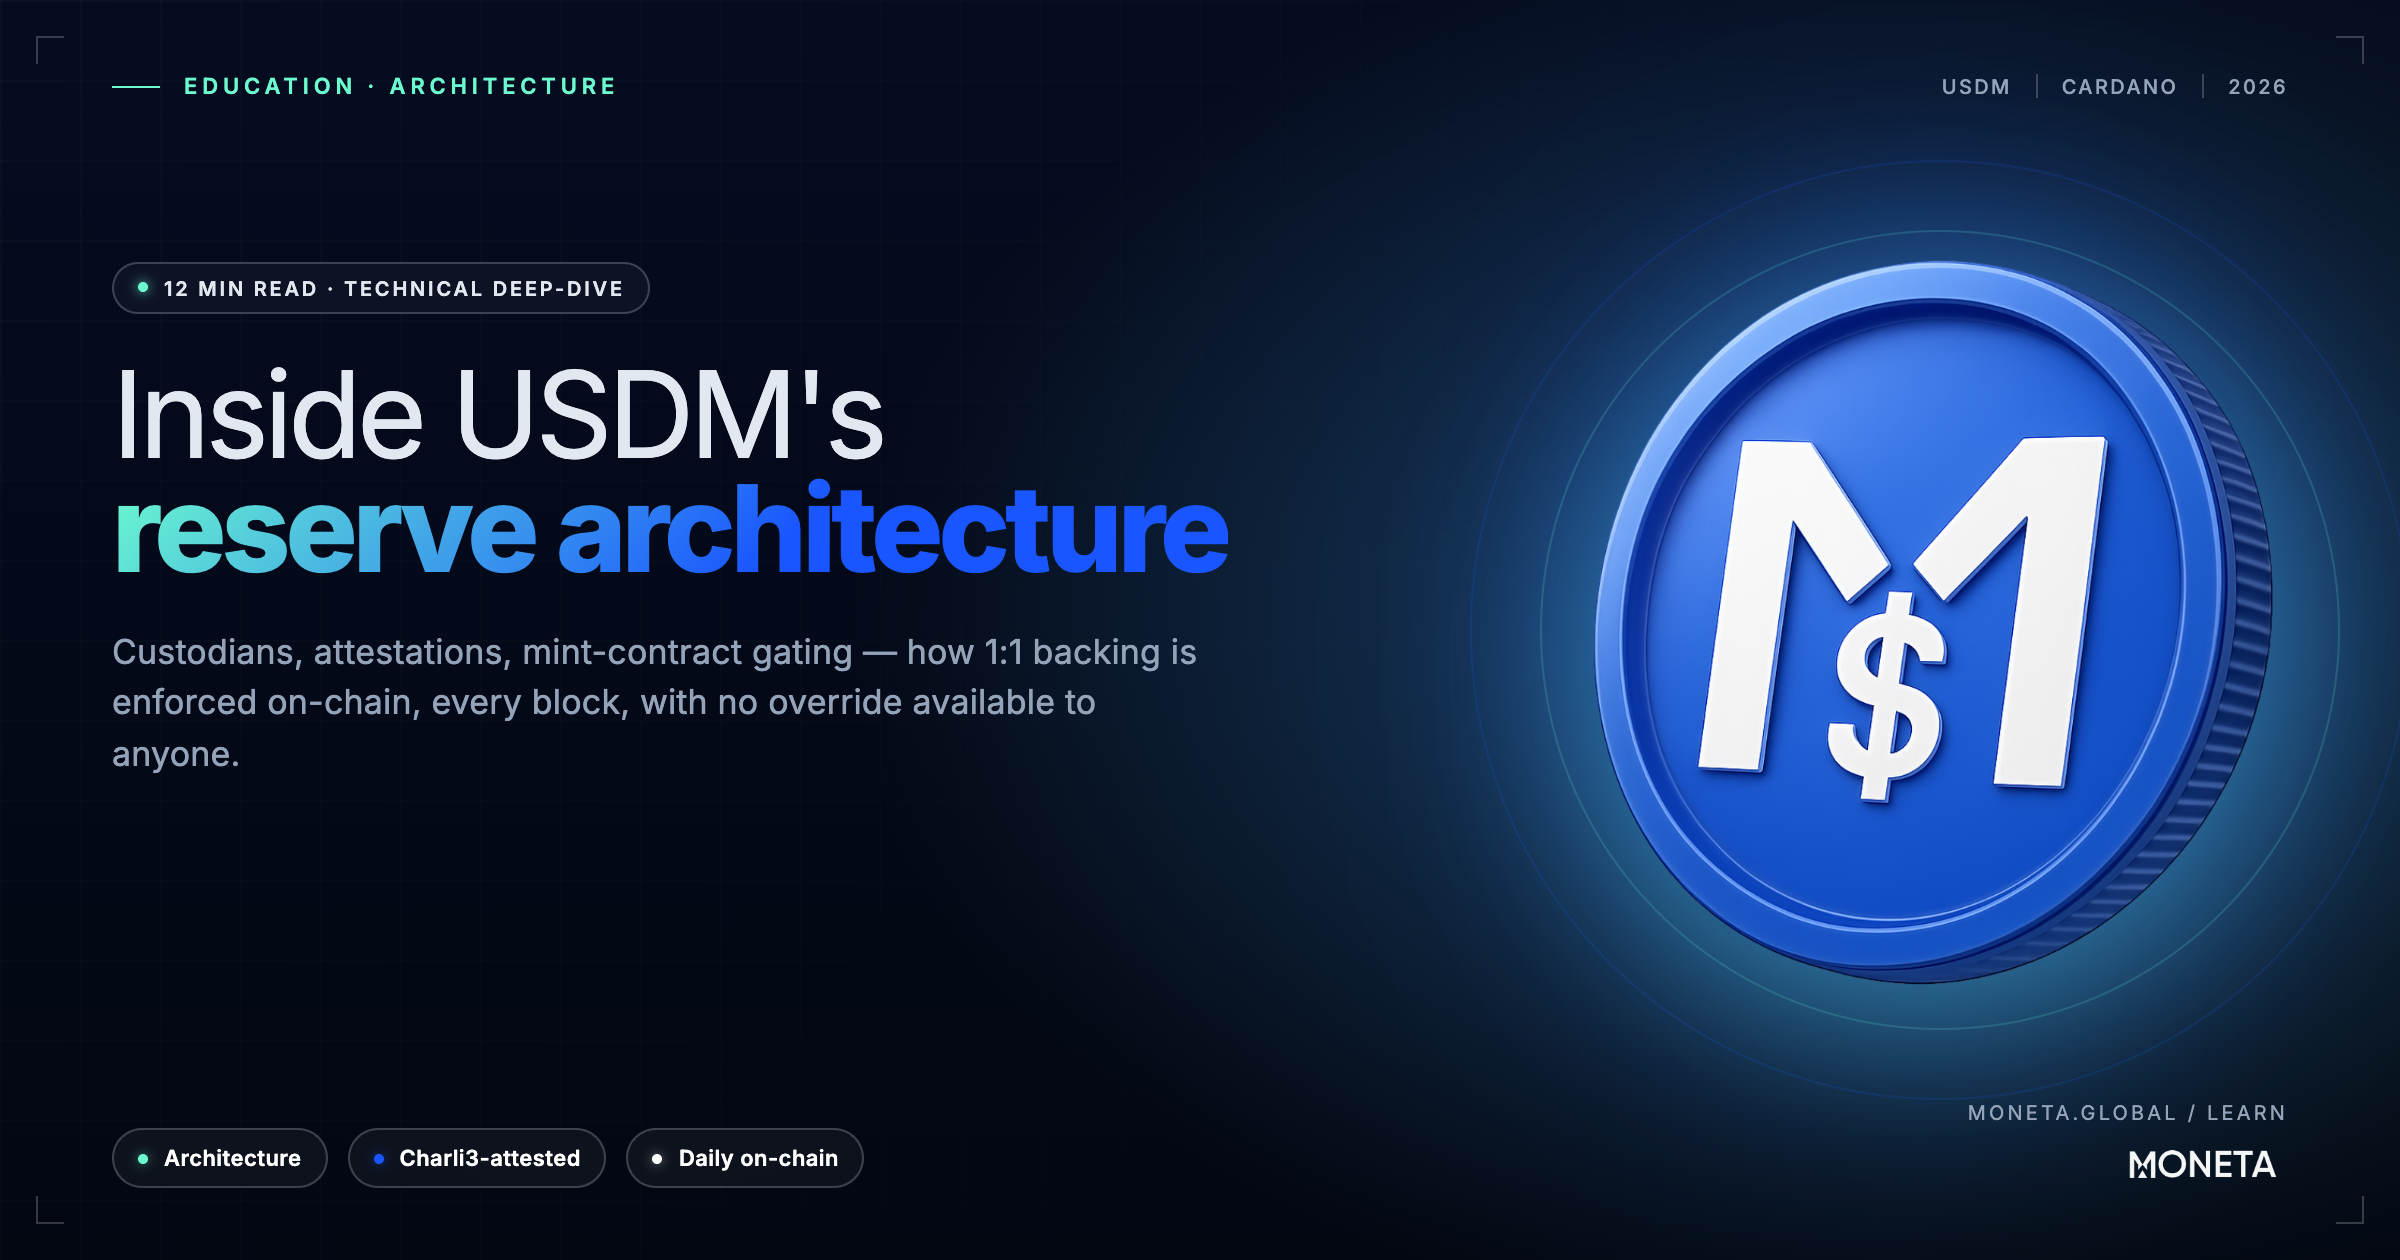Click the CARDANO label at top
This screenshot has width=2400, height=1260.
point(2119,87)
